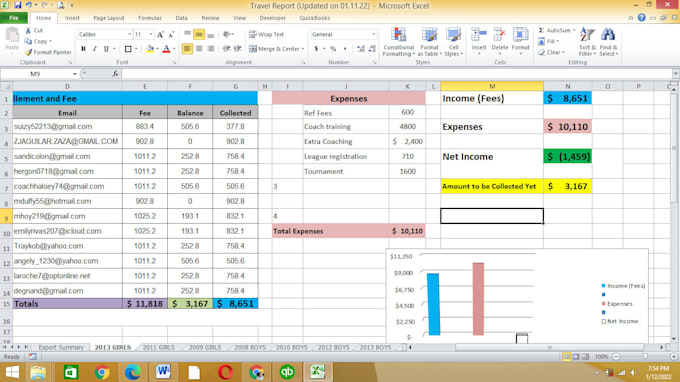Switch to the Insert ribbon tab
Screen dimensions: 680x382
coord(72,18)
